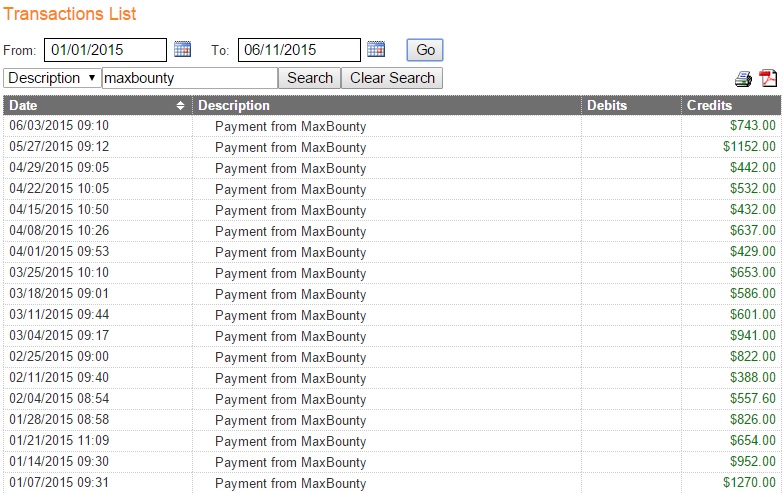Viewport: 783px width, 493px height.
Task: Open the From date calendar picker
Action: tap(182, 49)
